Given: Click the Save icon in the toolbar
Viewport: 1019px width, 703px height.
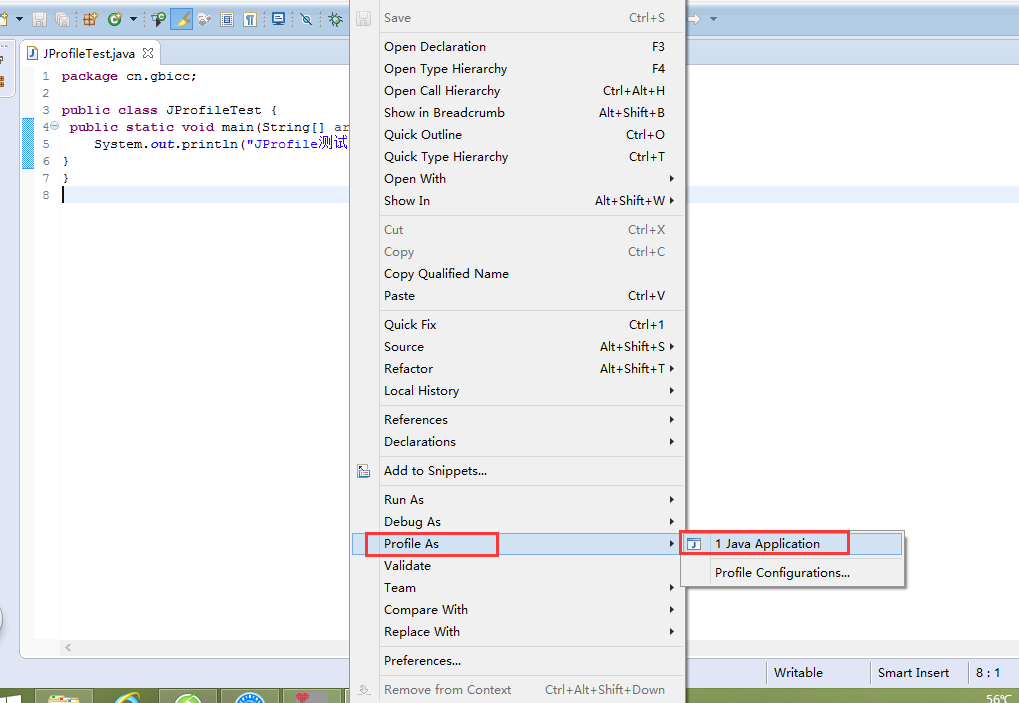Looking at the screenshot, I should tap(39, 18).
